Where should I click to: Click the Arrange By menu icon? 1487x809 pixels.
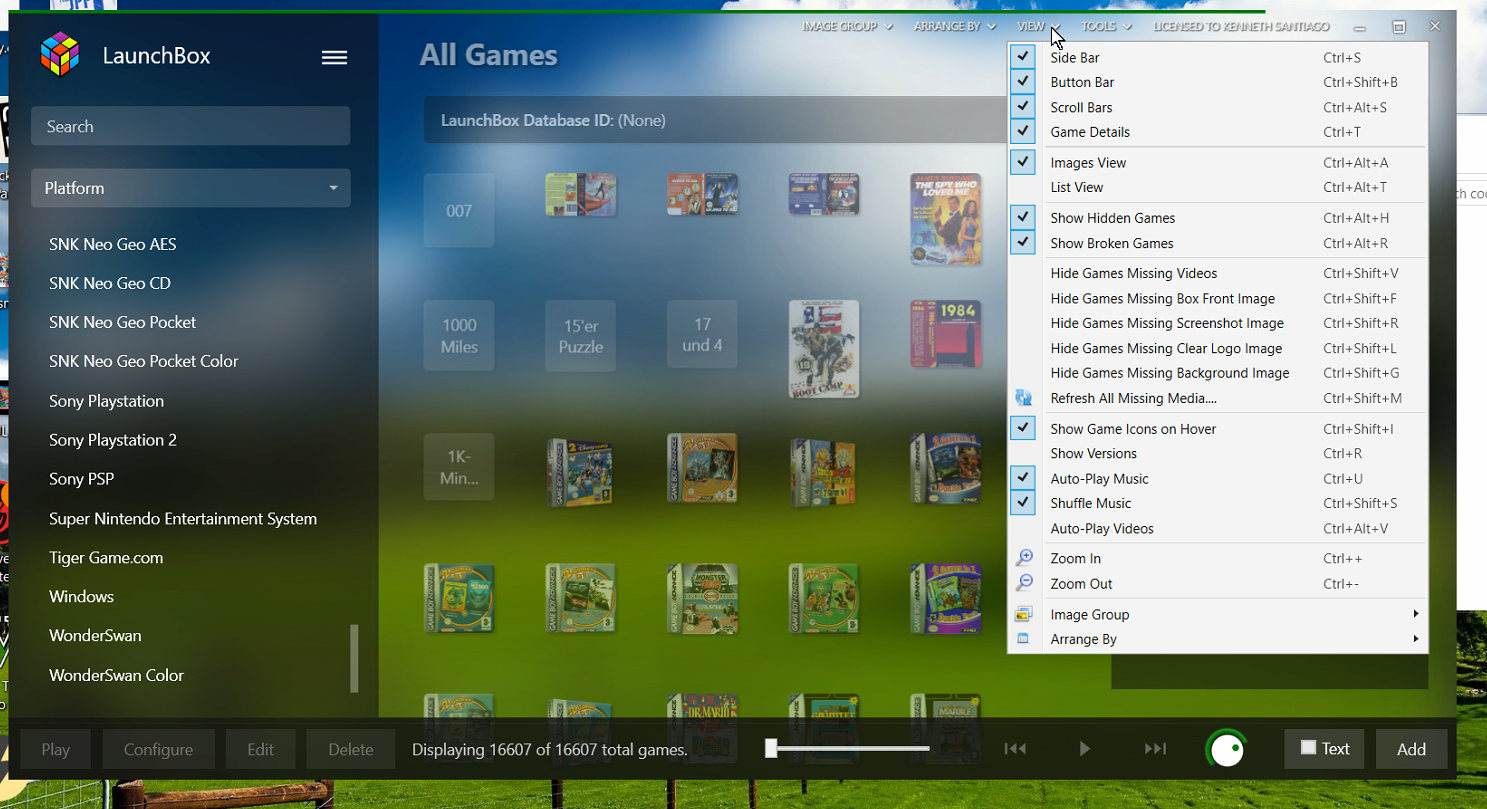coord(1023,639)
